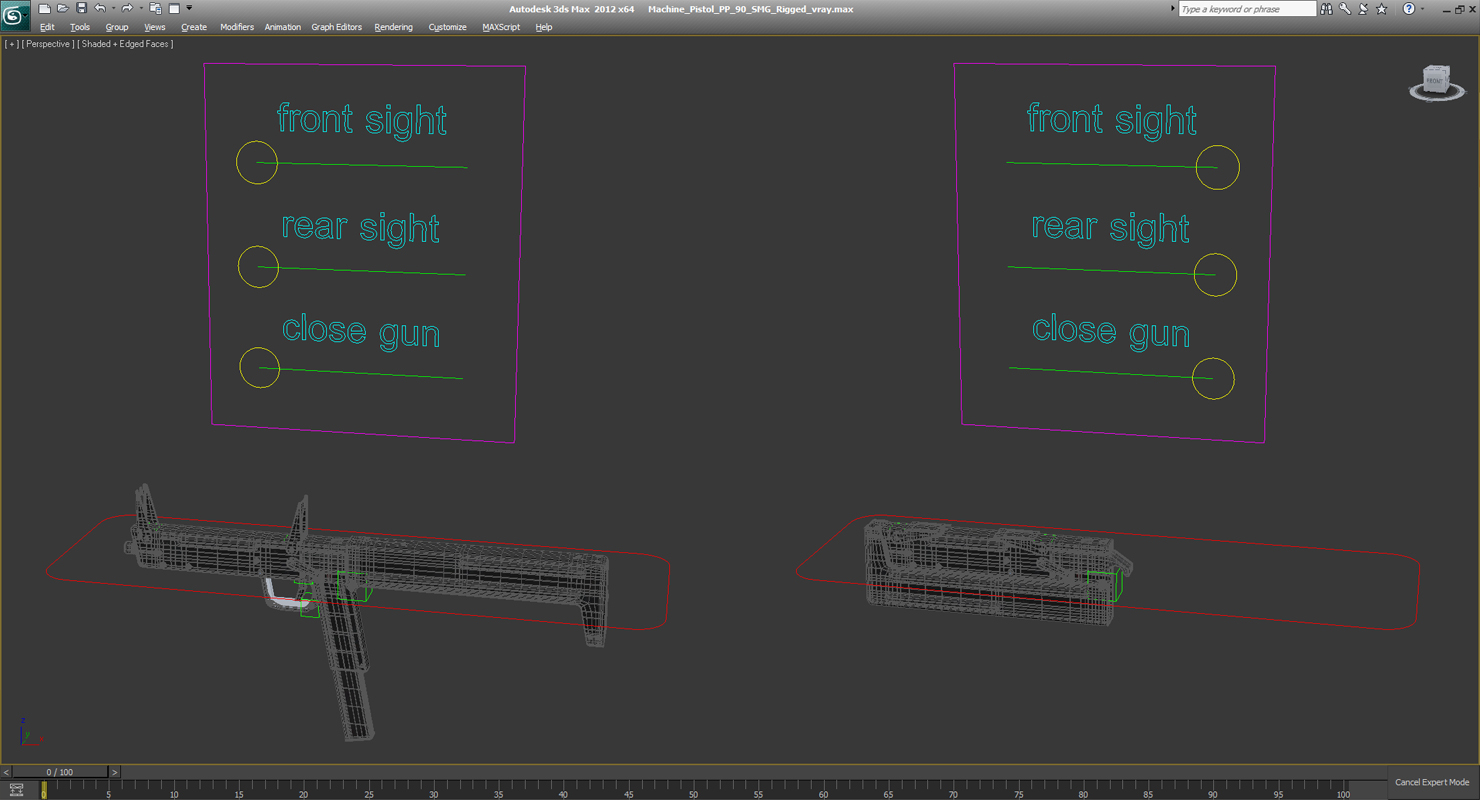
Task: Click the binoculars search icon
Action: 1326,9
